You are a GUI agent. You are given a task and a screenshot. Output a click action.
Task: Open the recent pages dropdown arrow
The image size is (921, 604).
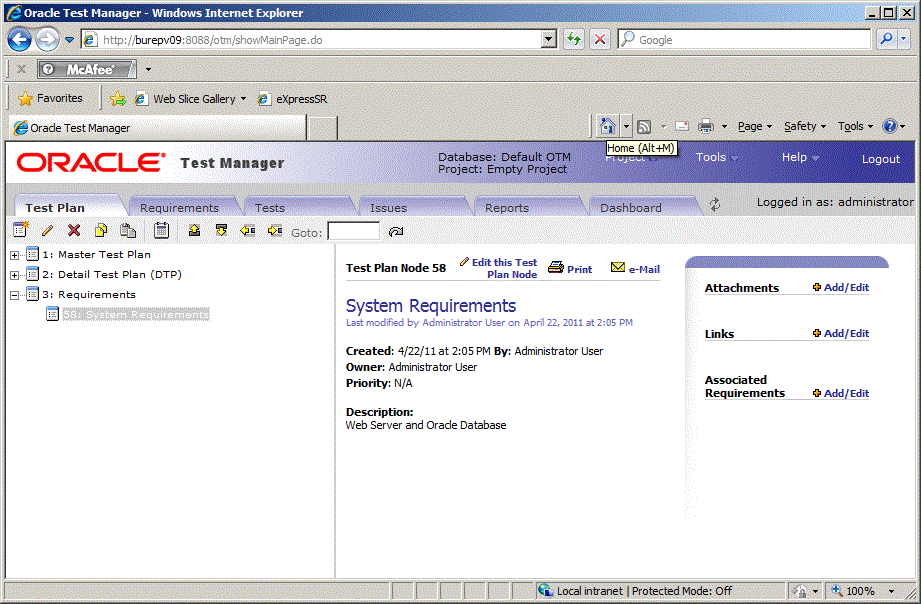coord(69,40)
